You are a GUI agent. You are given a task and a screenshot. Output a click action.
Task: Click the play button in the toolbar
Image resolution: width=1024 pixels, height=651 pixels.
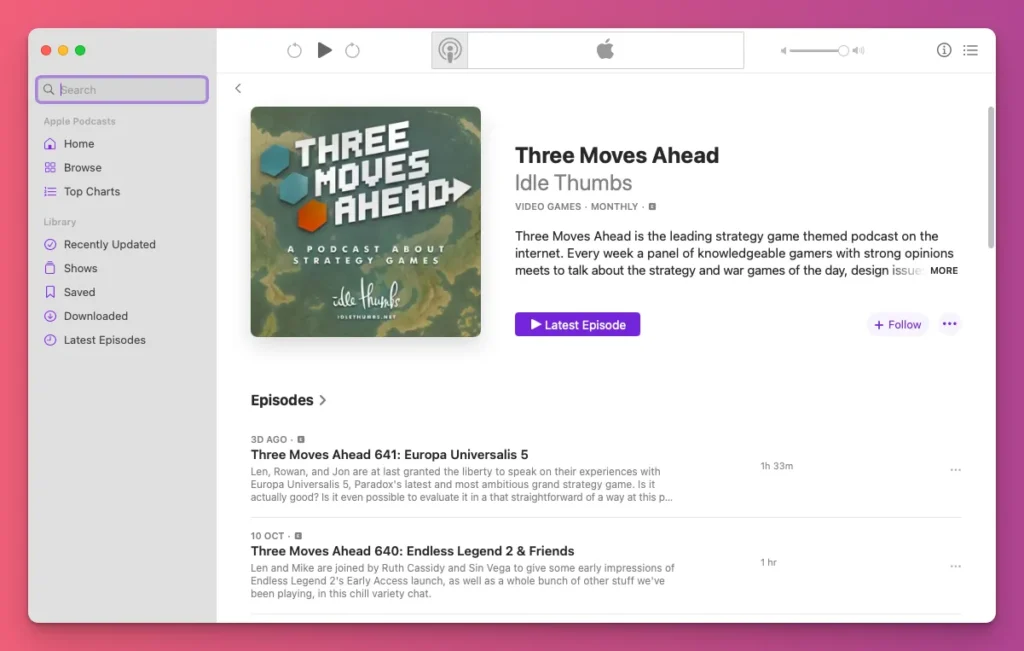pos(324,50)
